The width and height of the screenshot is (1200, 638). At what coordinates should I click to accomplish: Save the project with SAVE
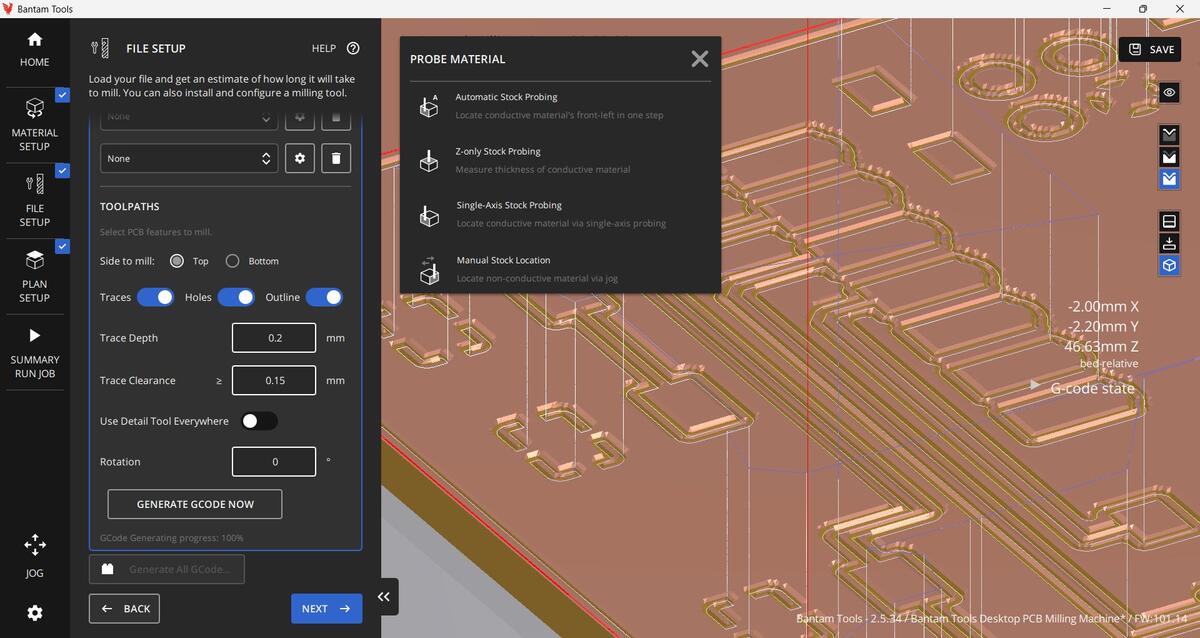tap(1150, 49)
